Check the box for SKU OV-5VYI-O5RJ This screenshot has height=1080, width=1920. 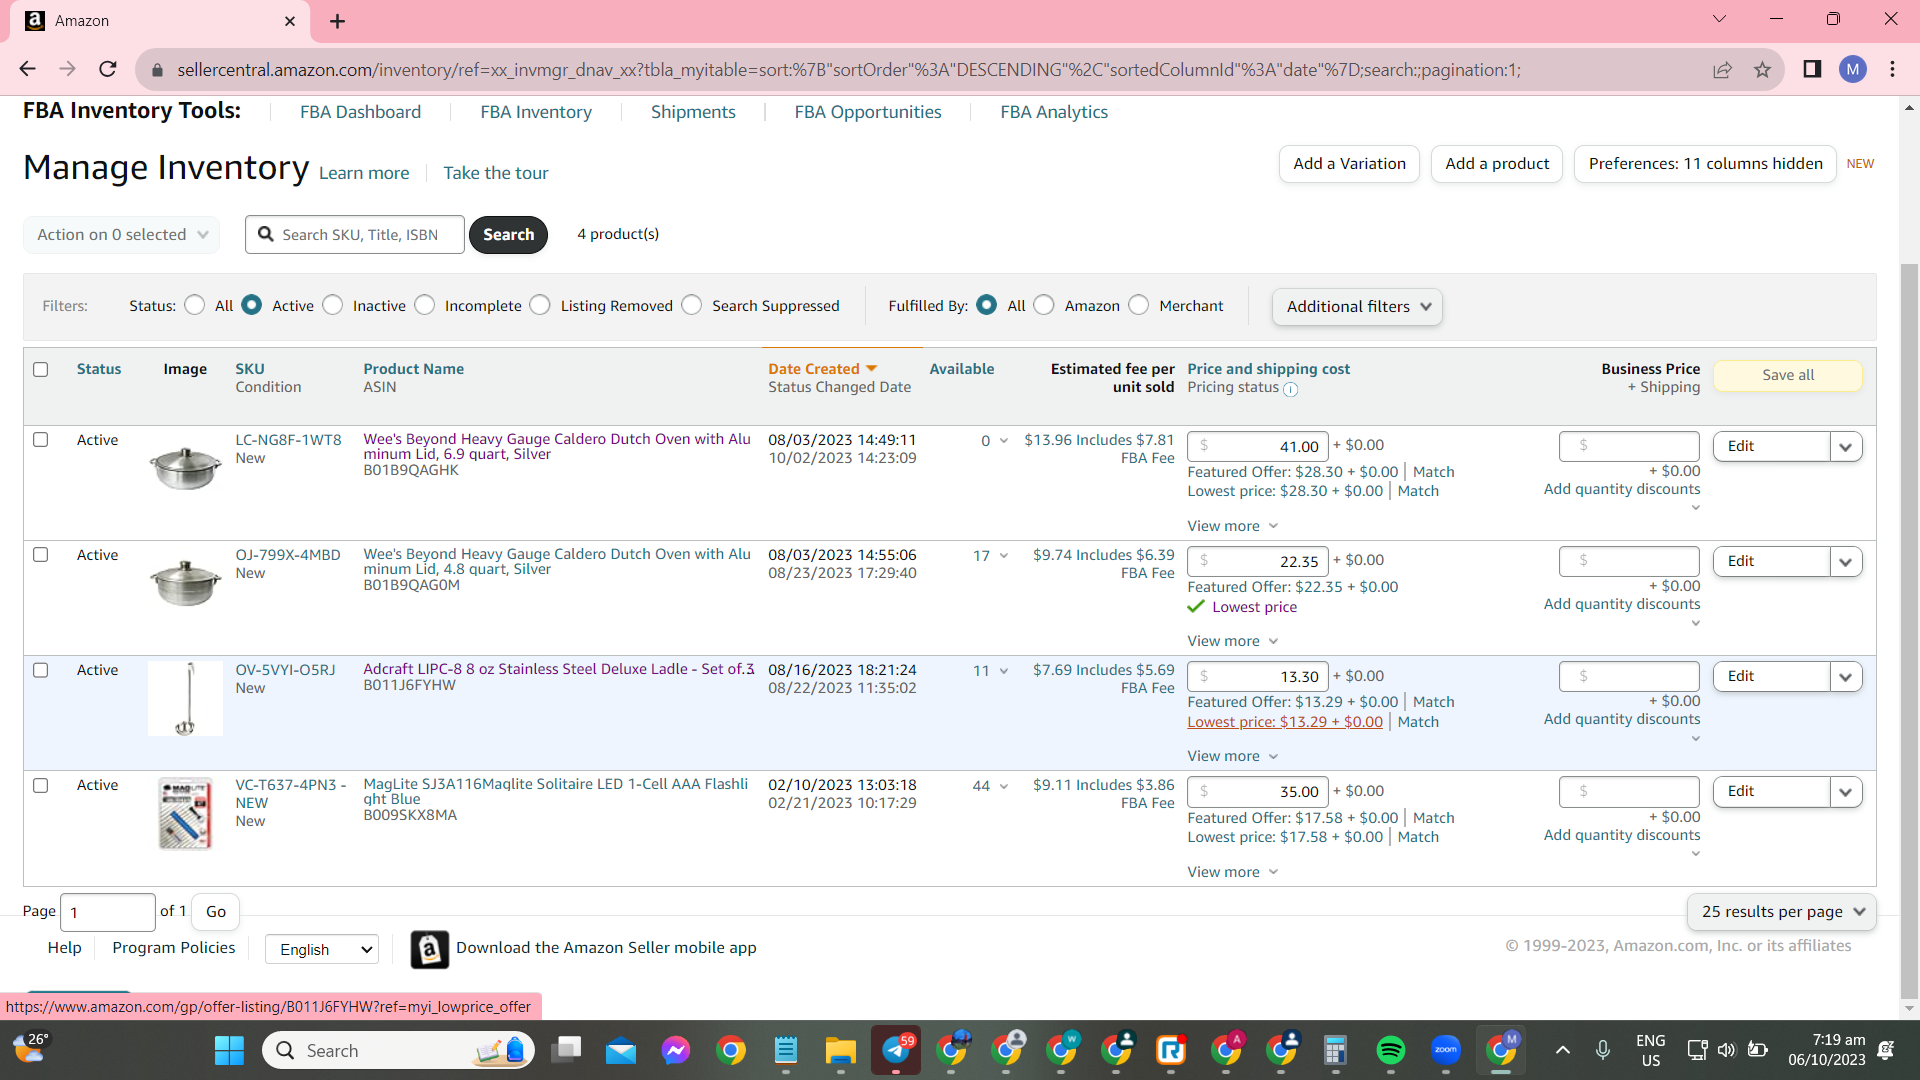pos(41,670)
